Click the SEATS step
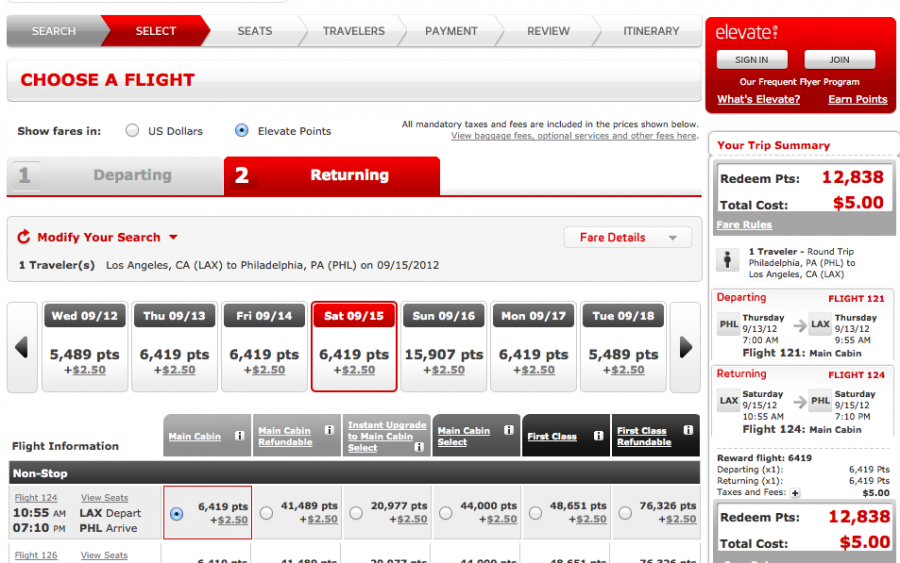Screen dimensions: 900x563 click(x=255, y=31)
